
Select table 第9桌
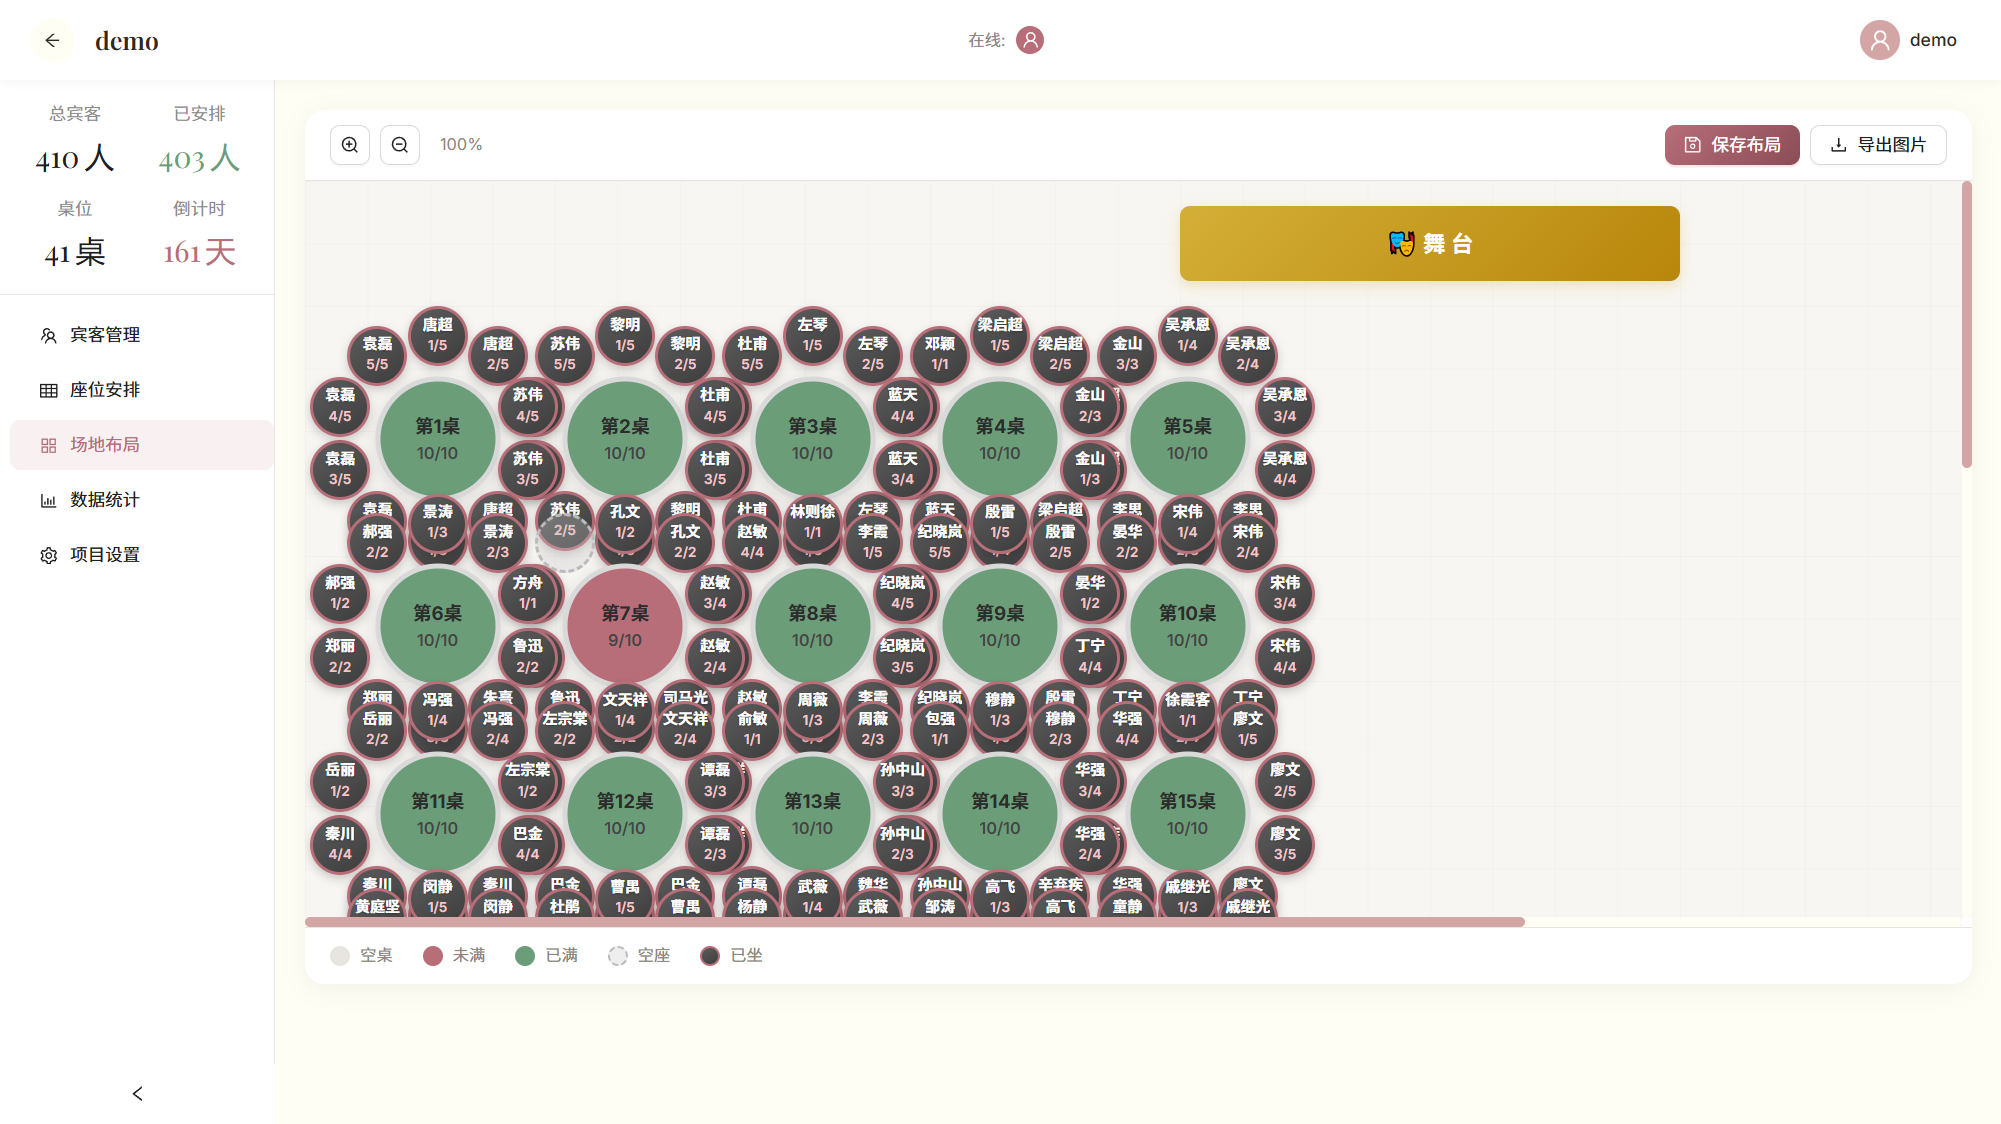pyautogui.click(x=1000, y=625)
